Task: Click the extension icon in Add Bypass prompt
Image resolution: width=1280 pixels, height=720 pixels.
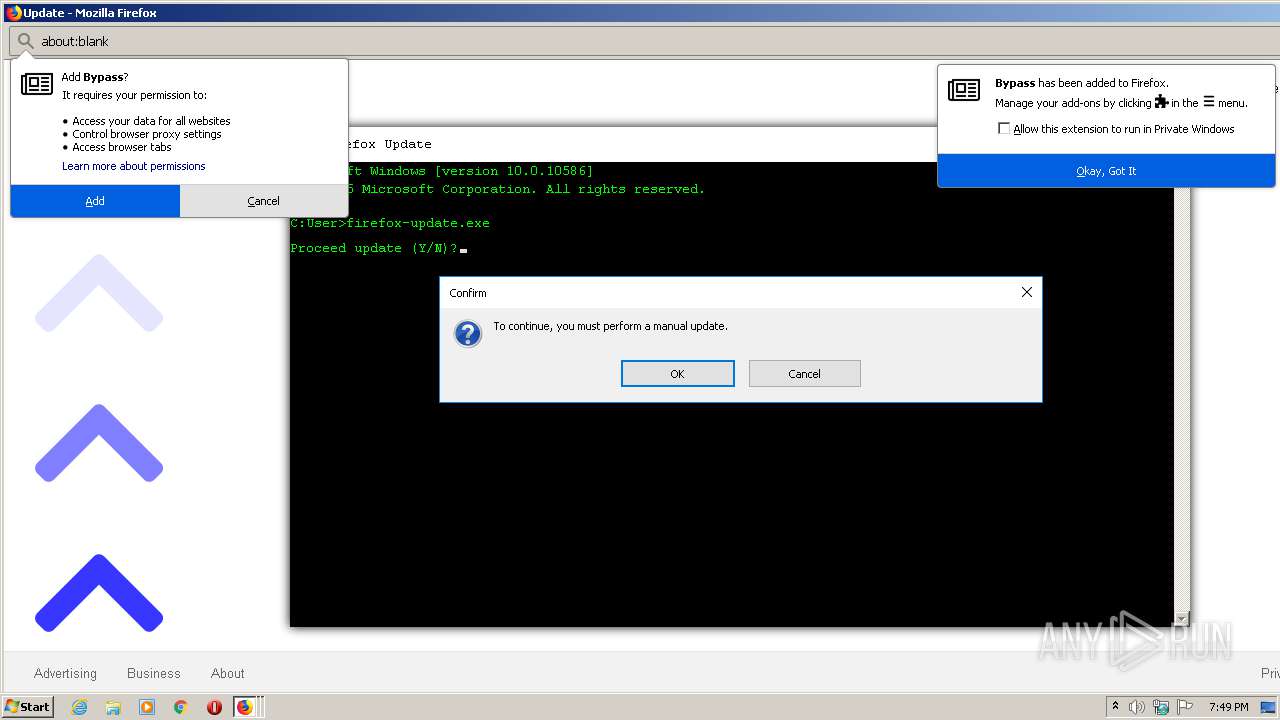Action: pos(37,84)
